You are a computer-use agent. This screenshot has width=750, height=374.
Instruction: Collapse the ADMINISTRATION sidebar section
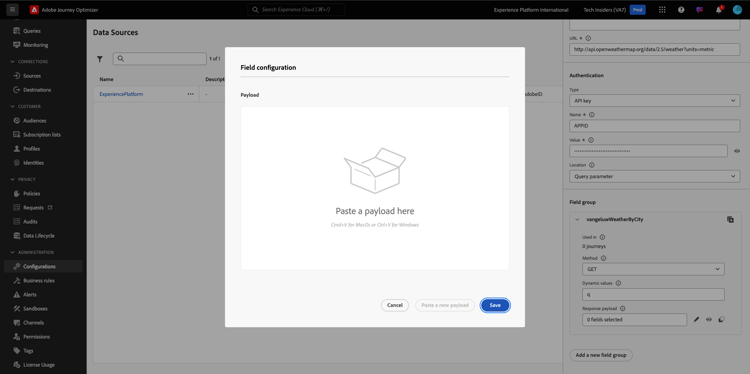coord(12,253)
